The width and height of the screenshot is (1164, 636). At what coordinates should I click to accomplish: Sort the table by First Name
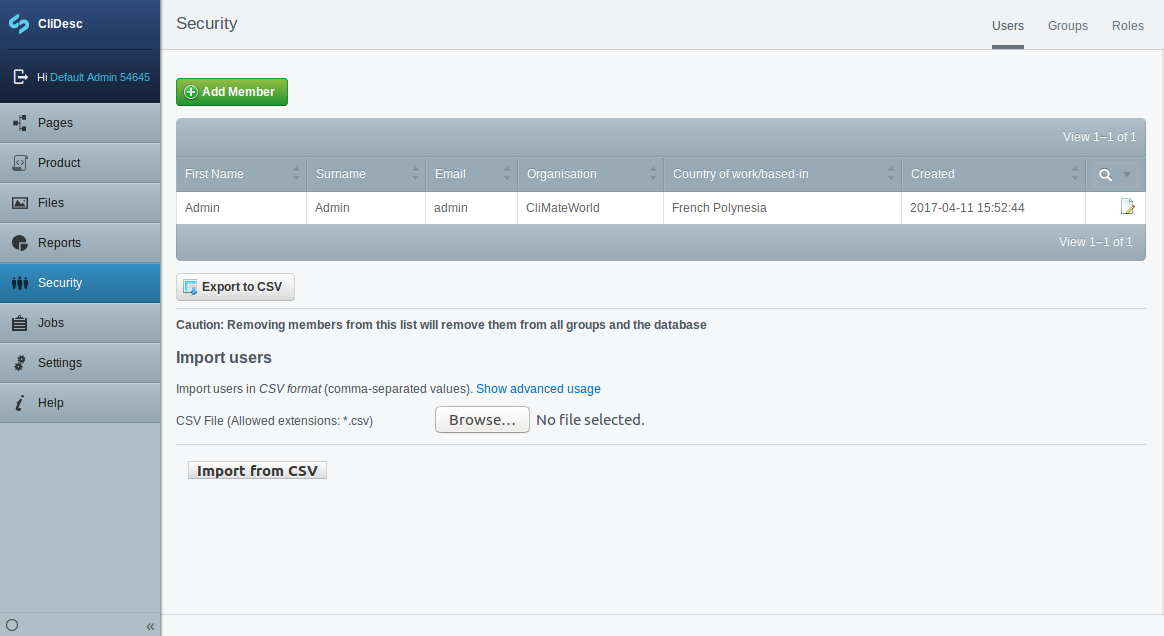214,174
